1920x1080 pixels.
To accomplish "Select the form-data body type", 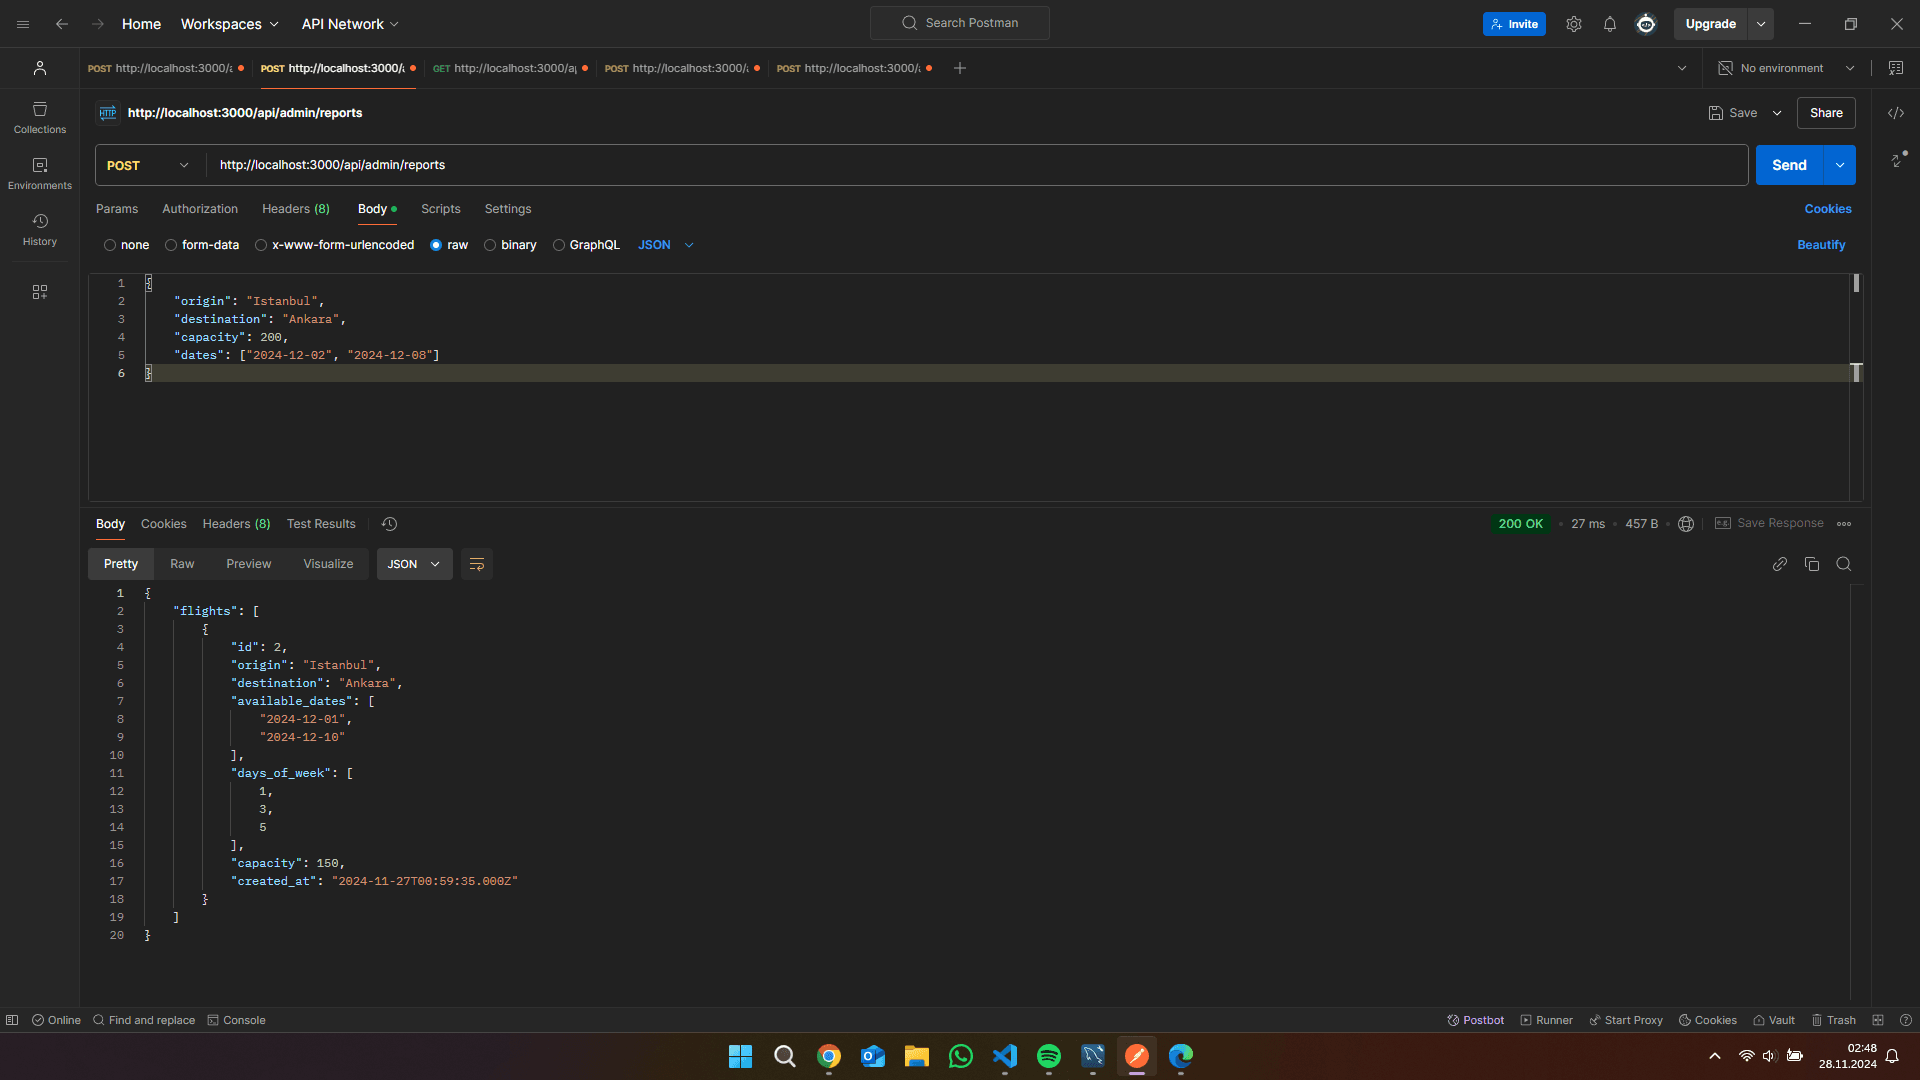I will 171,245.
